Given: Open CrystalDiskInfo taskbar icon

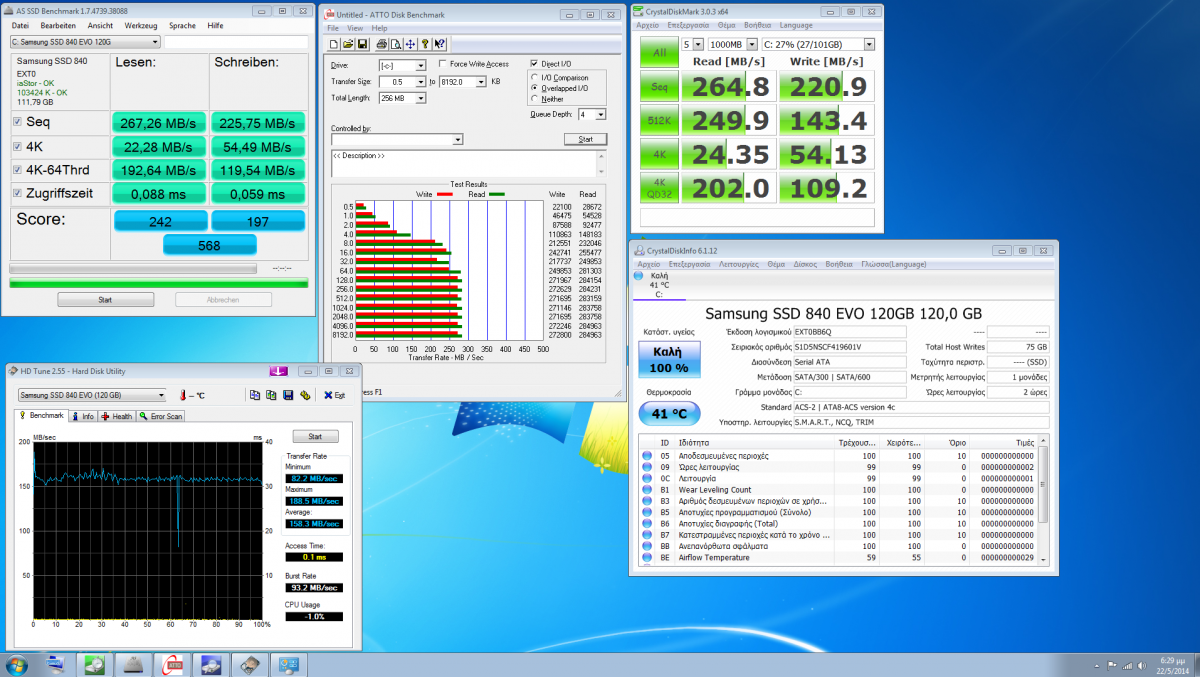Looking at the screenshot, I should (x=211, y=664).
